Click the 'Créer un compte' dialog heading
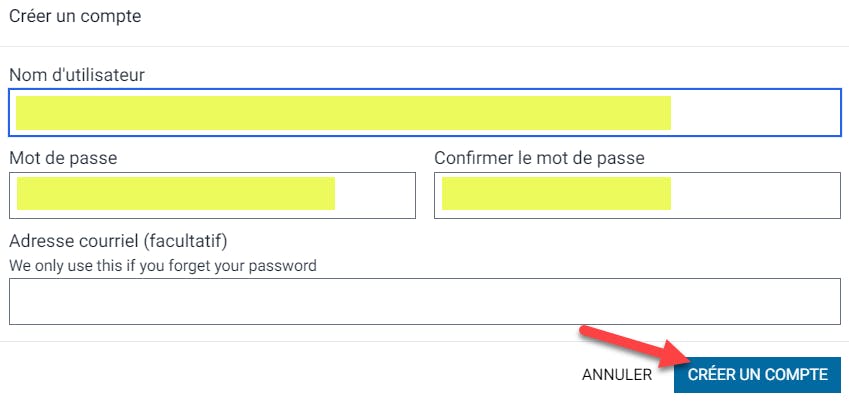849x403 pixels. coord(75,17)
